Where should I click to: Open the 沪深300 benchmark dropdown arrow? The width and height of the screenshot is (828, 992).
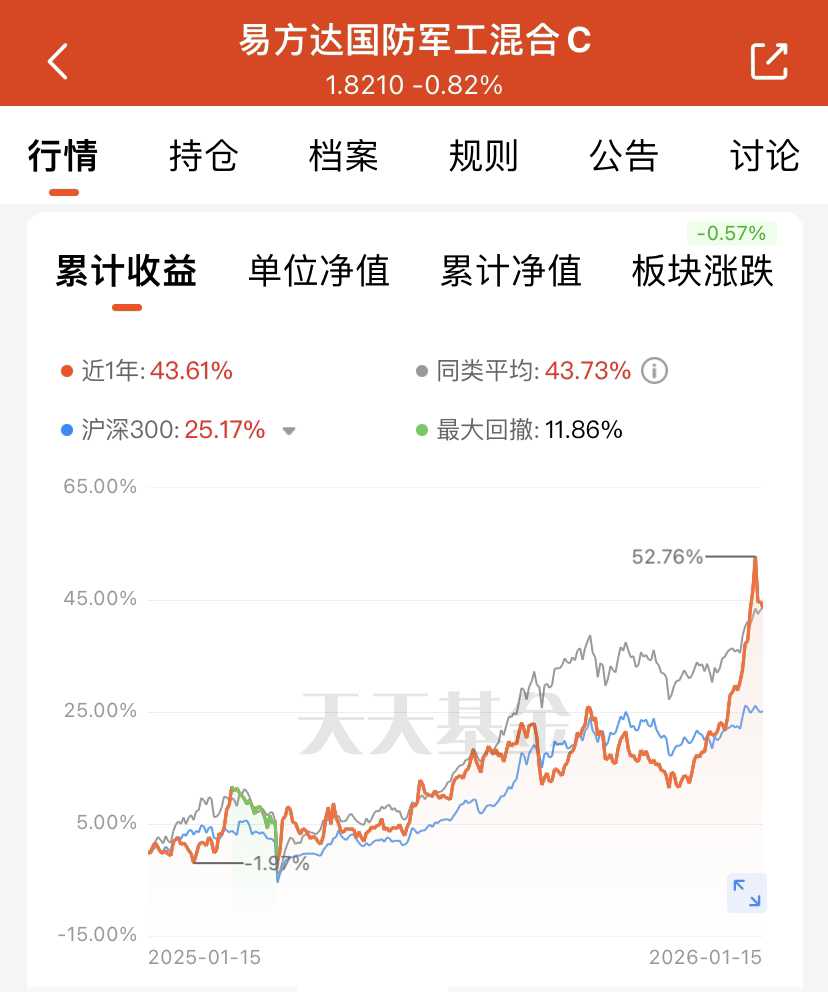click(289, 431)
